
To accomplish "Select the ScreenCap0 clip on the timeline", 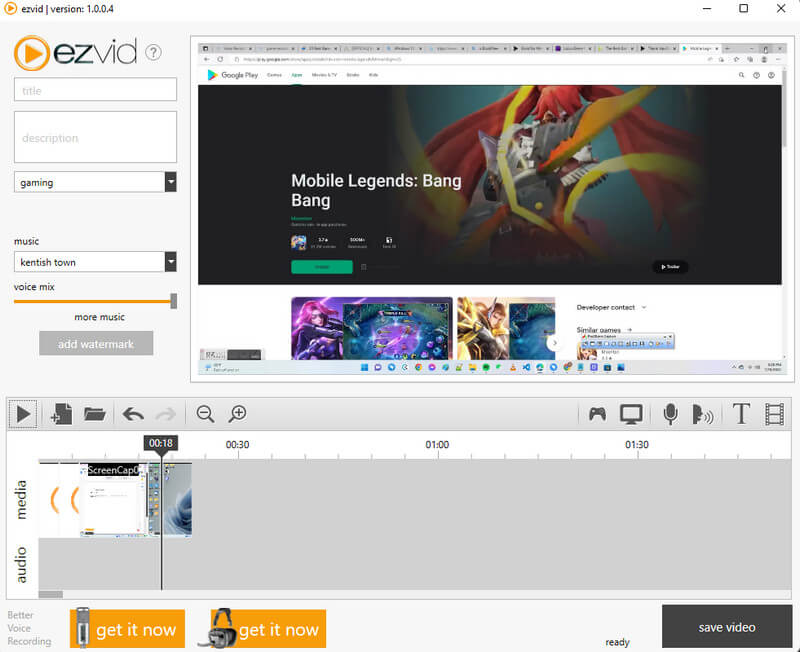I will point(113,500).
